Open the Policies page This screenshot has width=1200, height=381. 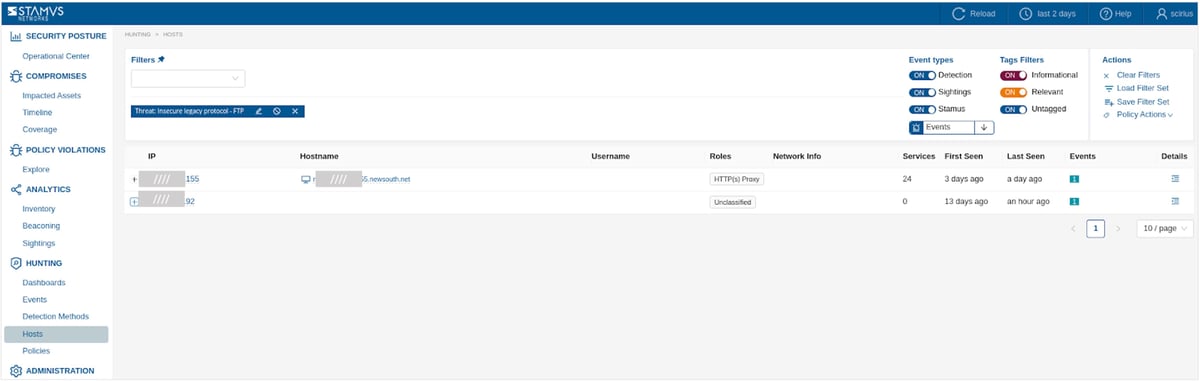pyautogui.click(x=36, y=351)
